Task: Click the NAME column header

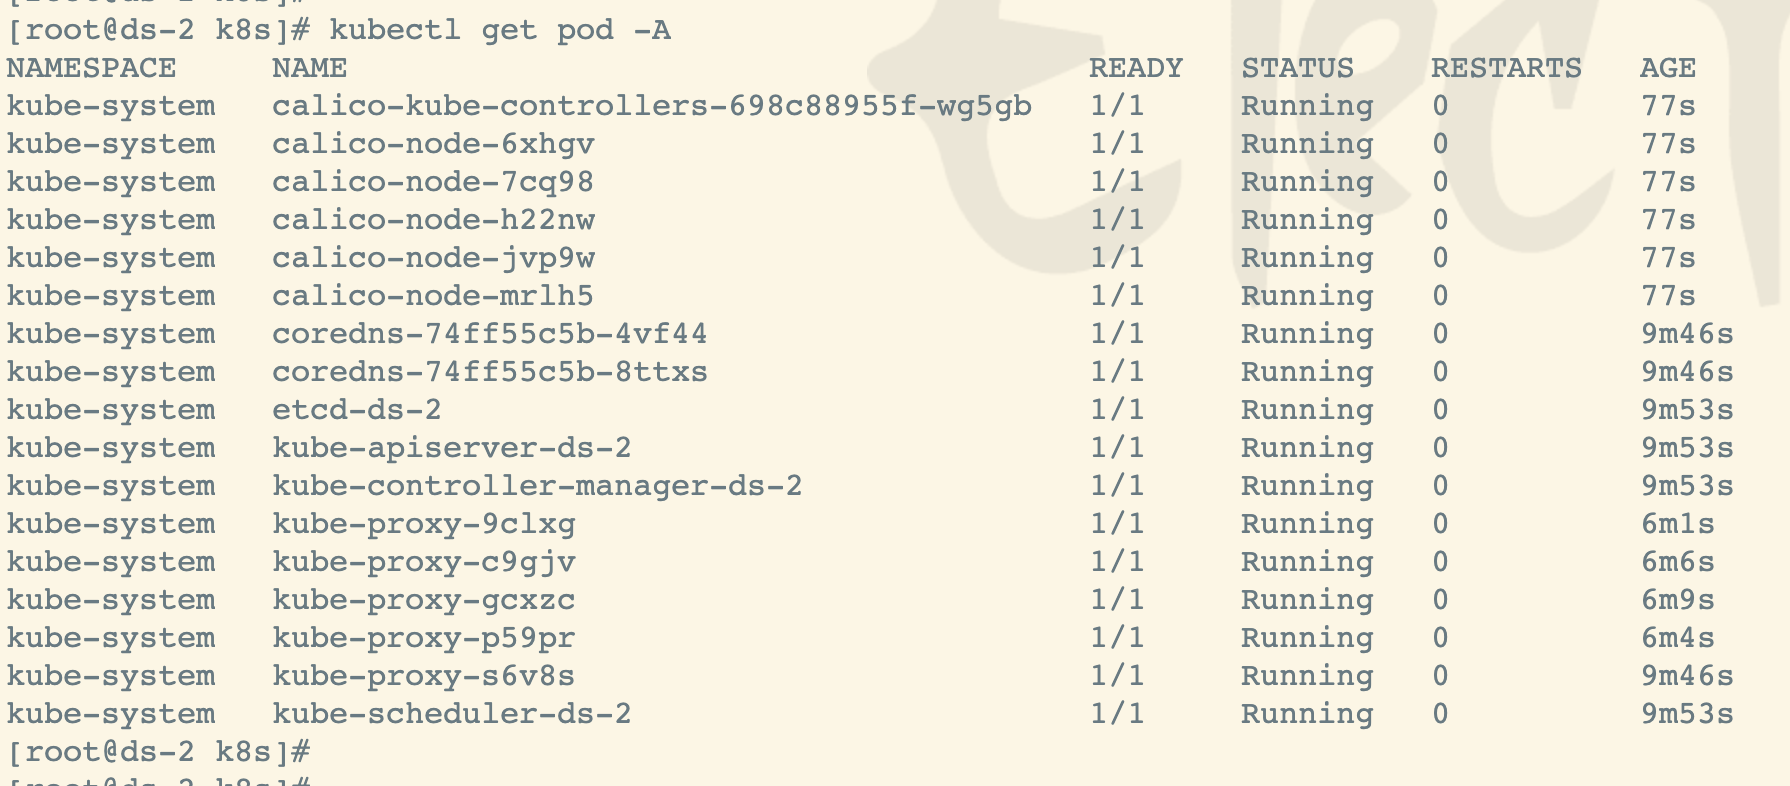Action: [309, 68]
